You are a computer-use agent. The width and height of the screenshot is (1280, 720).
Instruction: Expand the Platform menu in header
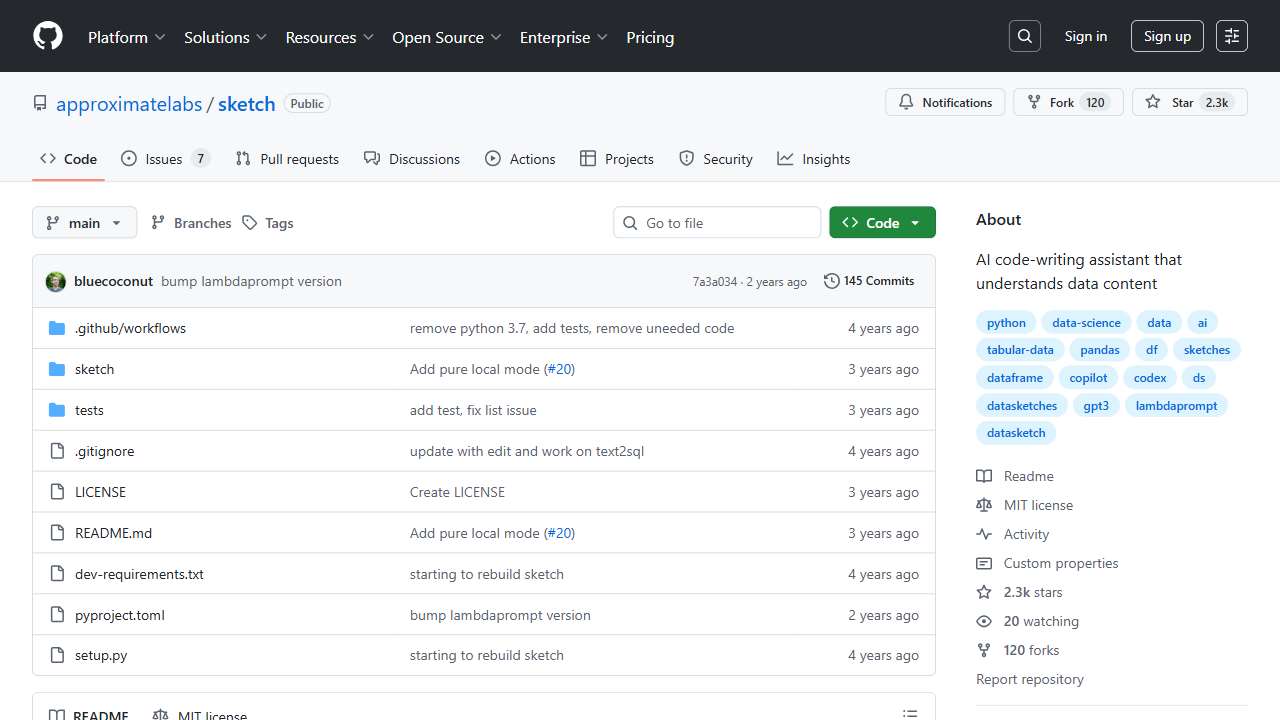127,37
